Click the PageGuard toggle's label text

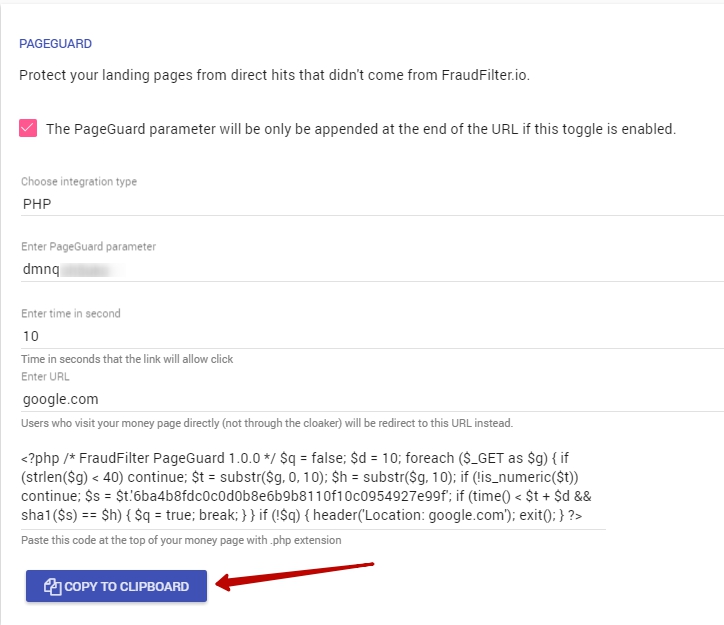pyautogui.click(x=361, y=129)
